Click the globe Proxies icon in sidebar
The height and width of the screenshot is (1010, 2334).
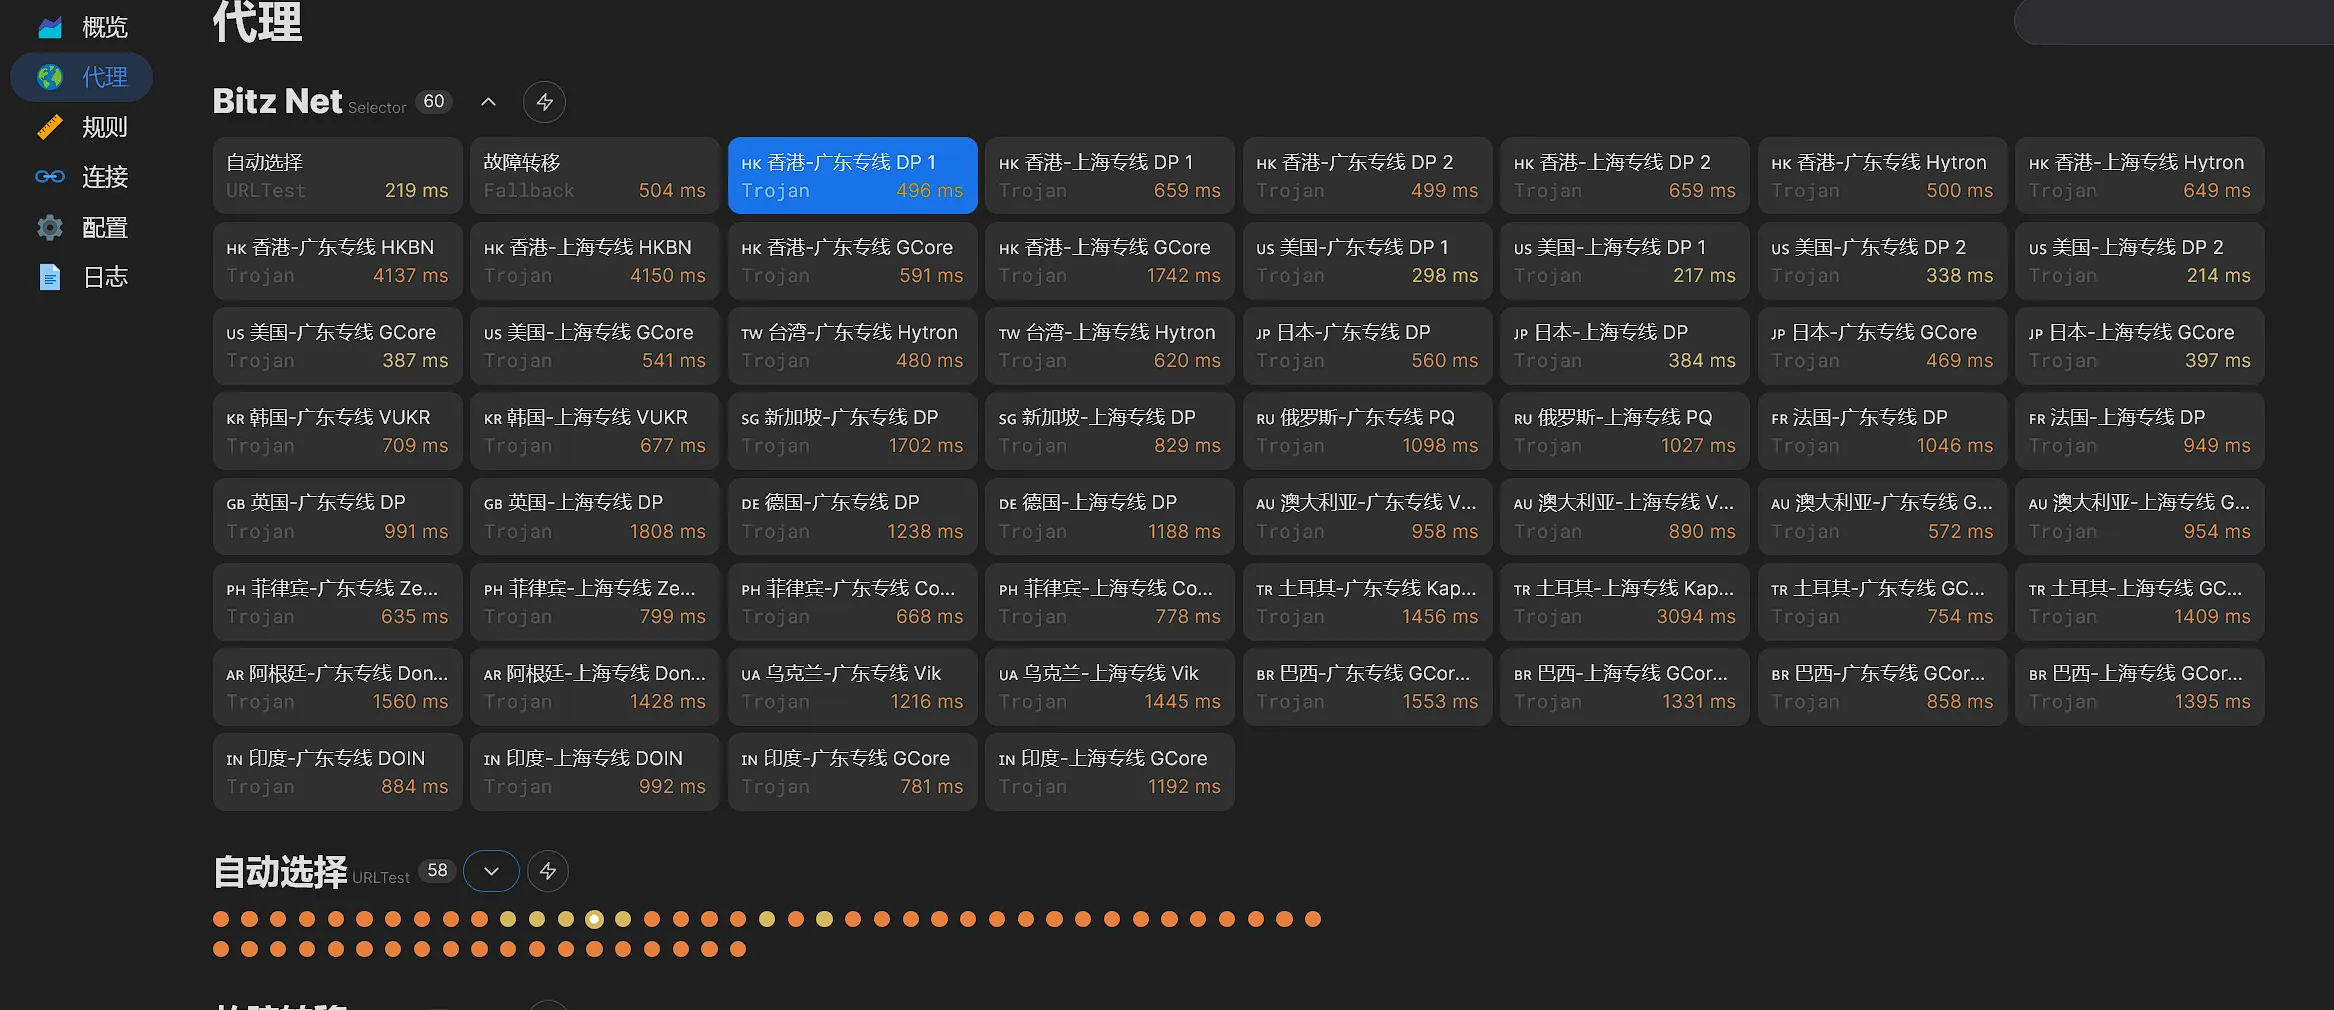50,77
